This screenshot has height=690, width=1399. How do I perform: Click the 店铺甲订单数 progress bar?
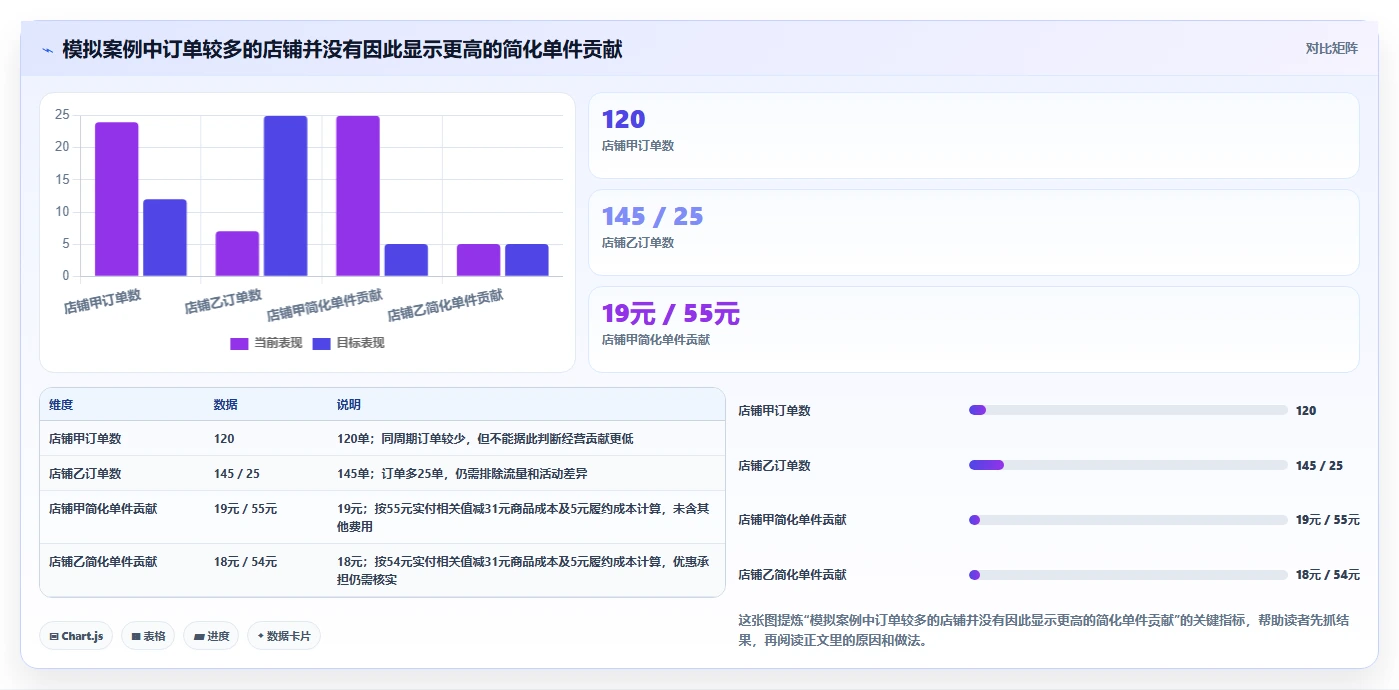coord(1128,410)
